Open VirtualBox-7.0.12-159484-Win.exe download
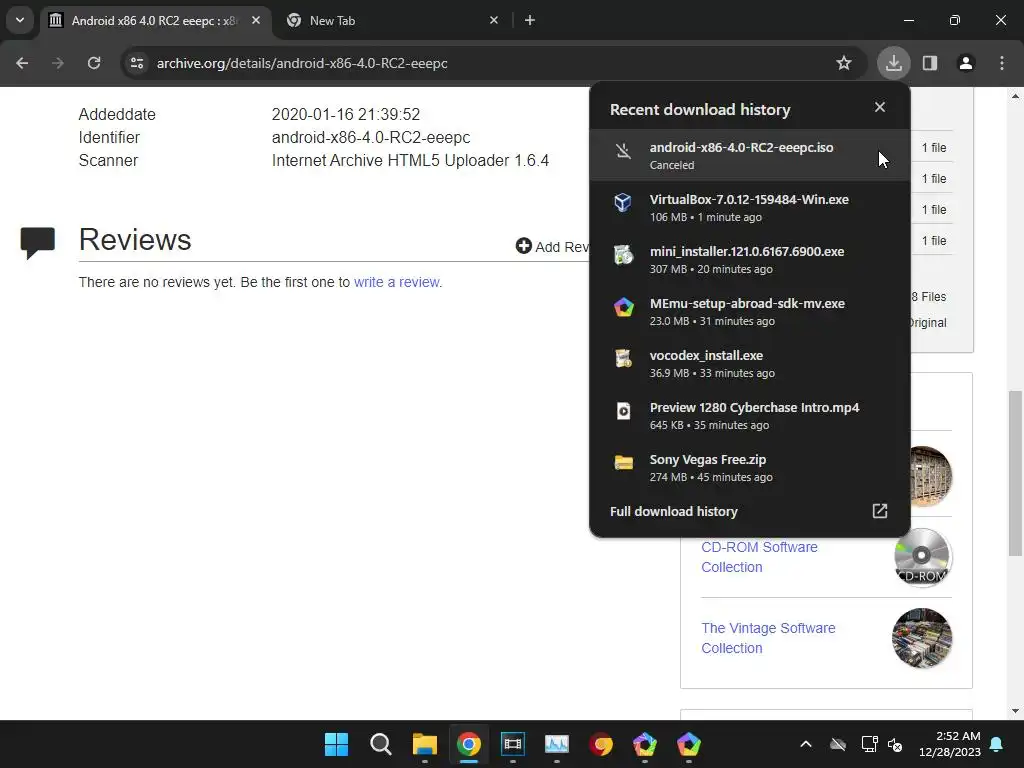This screenshot has height=768, width=1024. (x=750, y=208)
